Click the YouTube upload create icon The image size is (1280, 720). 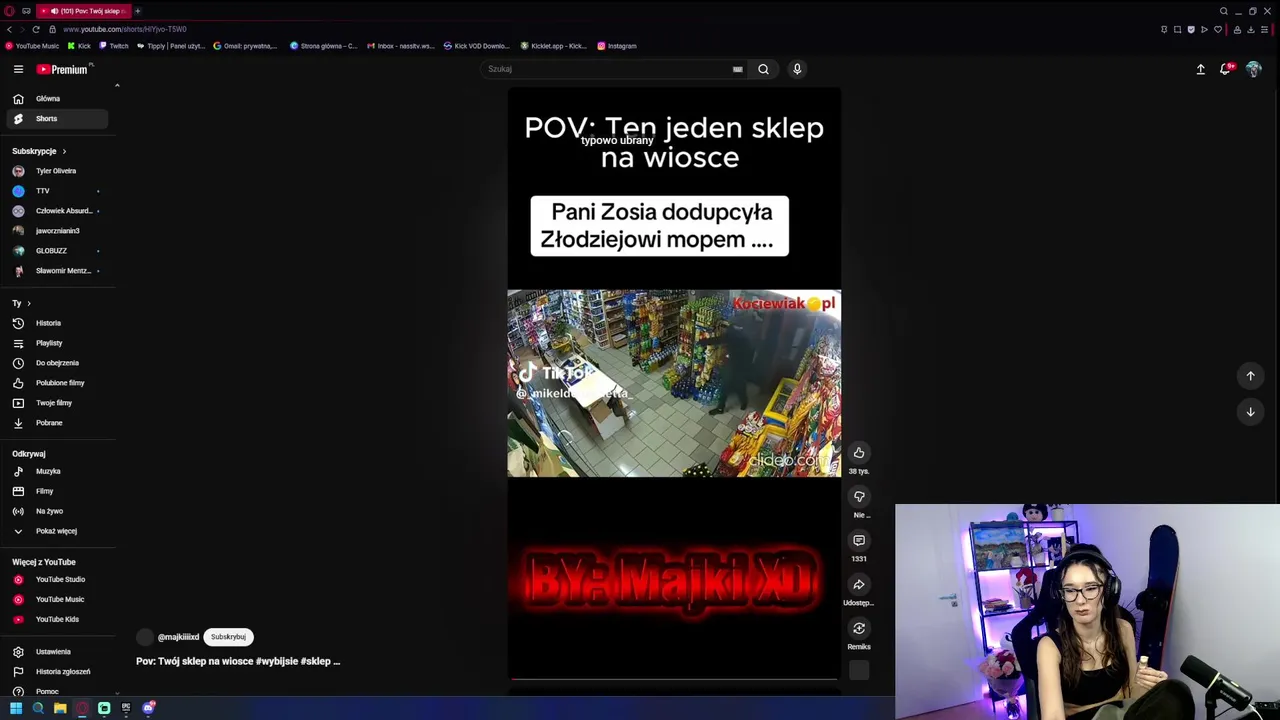click(x=1201, y=69)
